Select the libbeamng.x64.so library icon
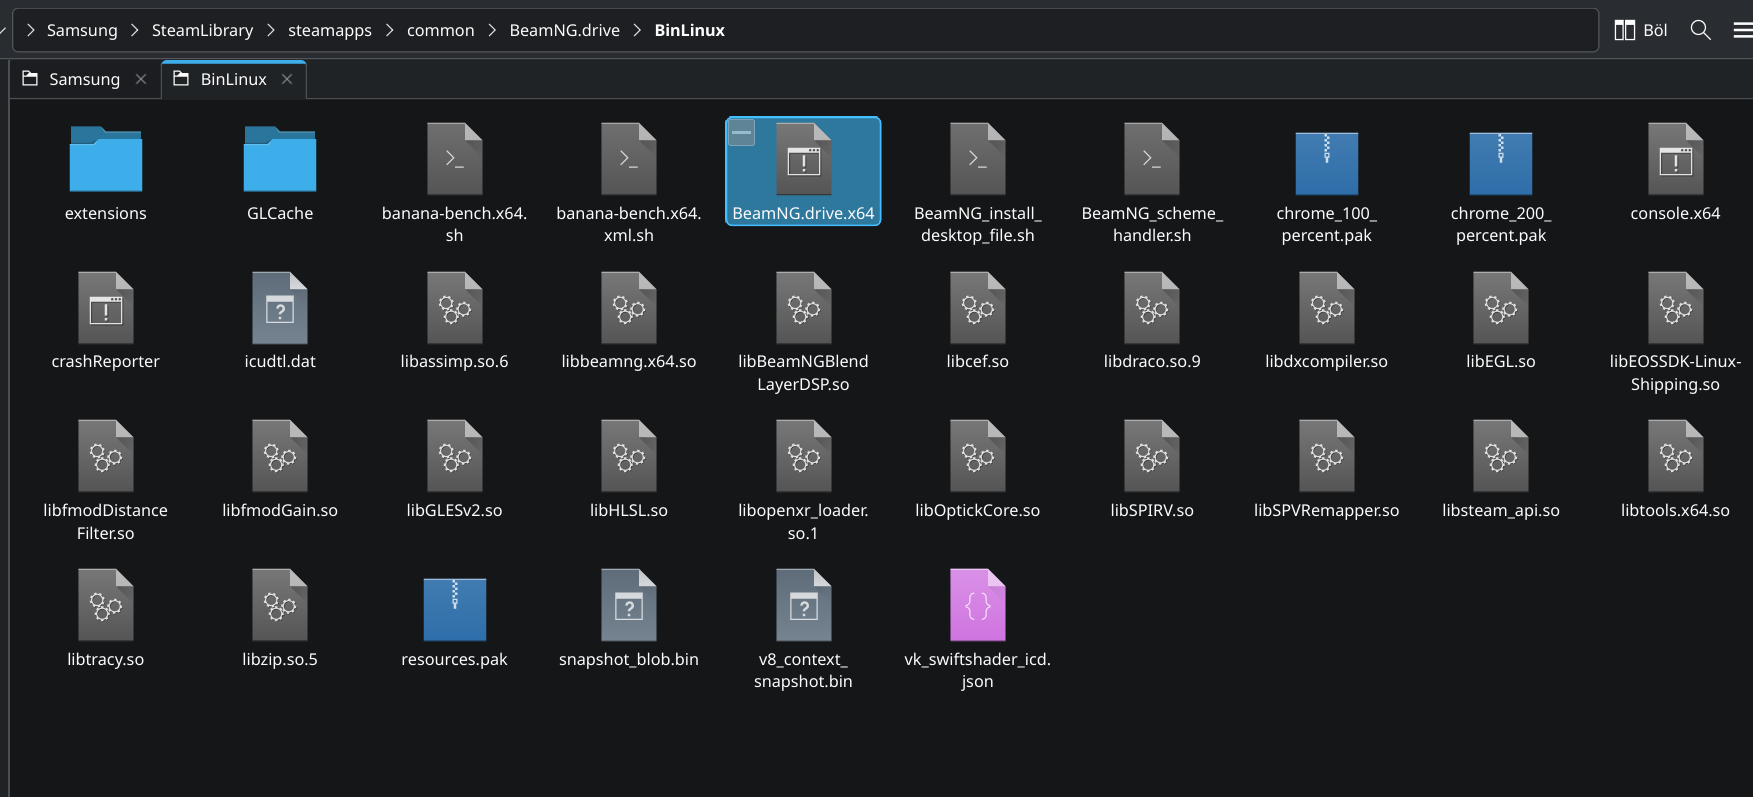The image size is (1753, 797). (629, 308)
